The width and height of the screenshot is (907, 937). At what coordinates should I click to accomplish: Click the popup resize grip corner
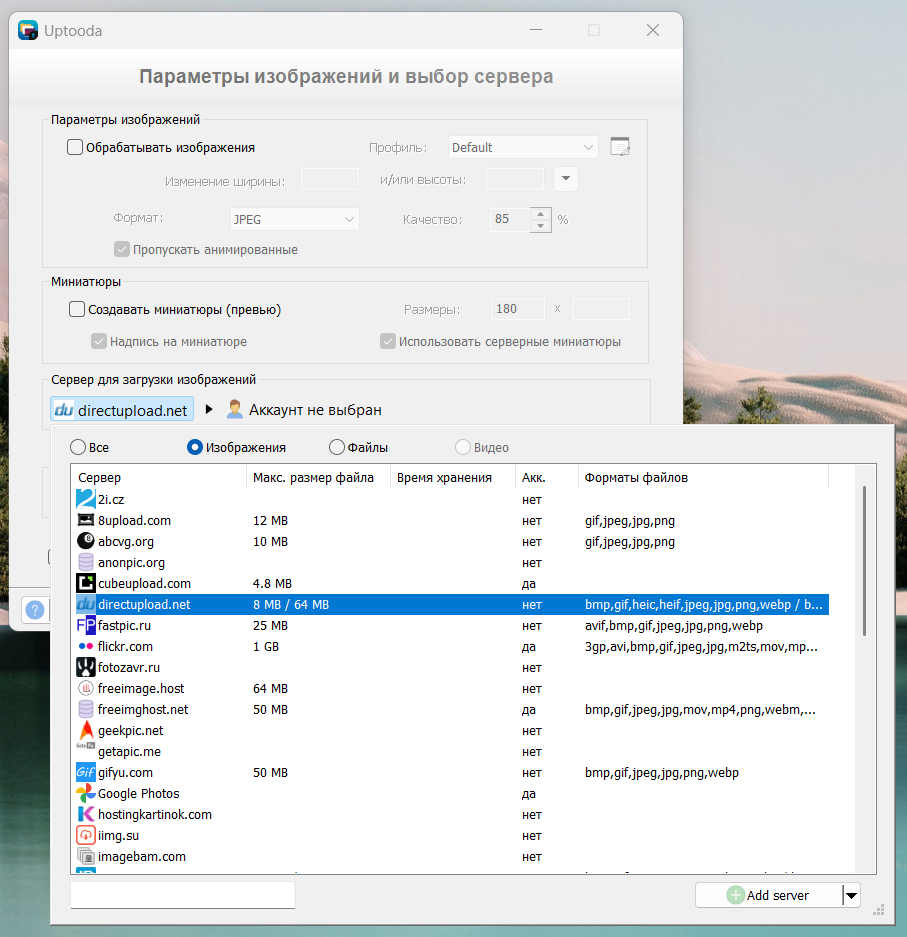[878, 911]
